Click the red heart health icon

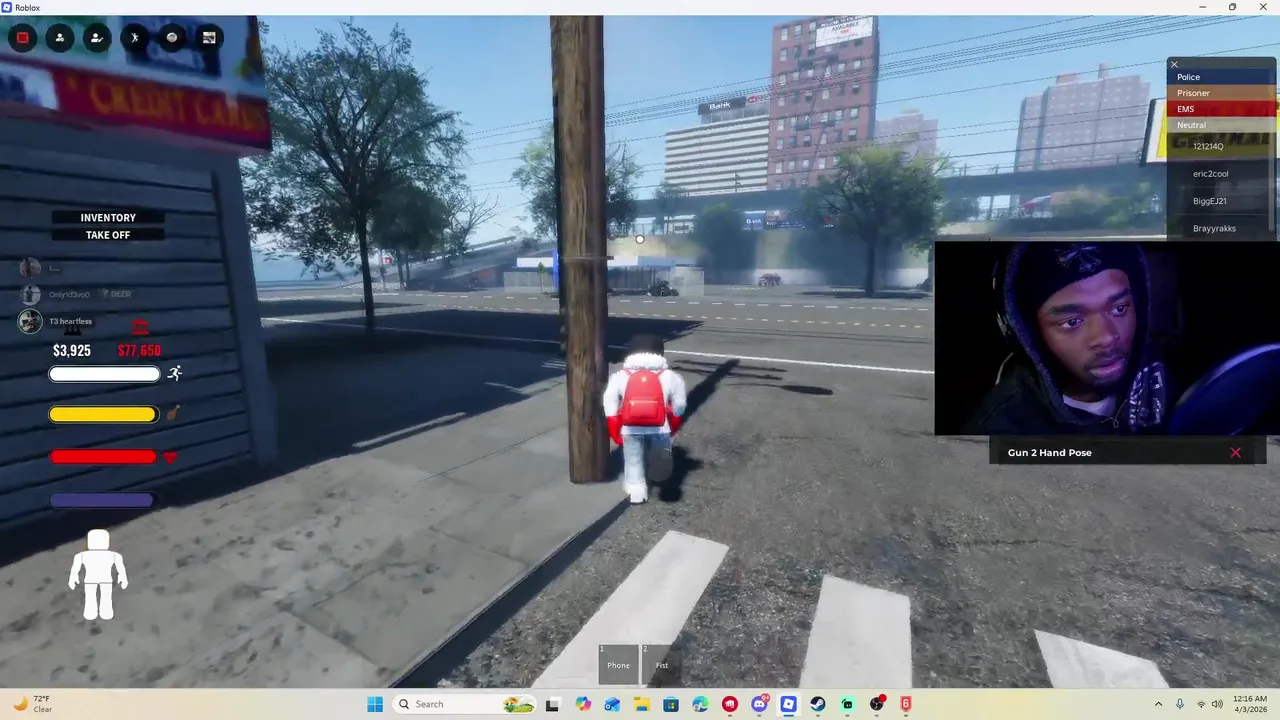tap(170, 458)
